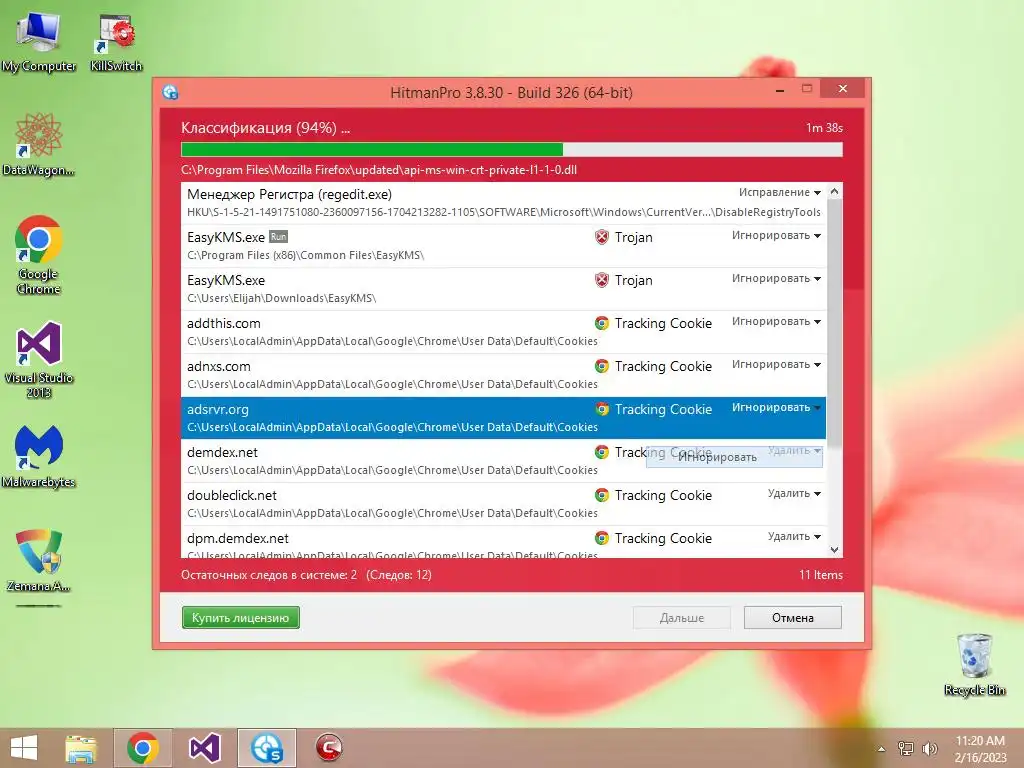1024x768 pixels.
Task: Click Chrome icon beside demdex.net cookie
Action: coord(602,452)
